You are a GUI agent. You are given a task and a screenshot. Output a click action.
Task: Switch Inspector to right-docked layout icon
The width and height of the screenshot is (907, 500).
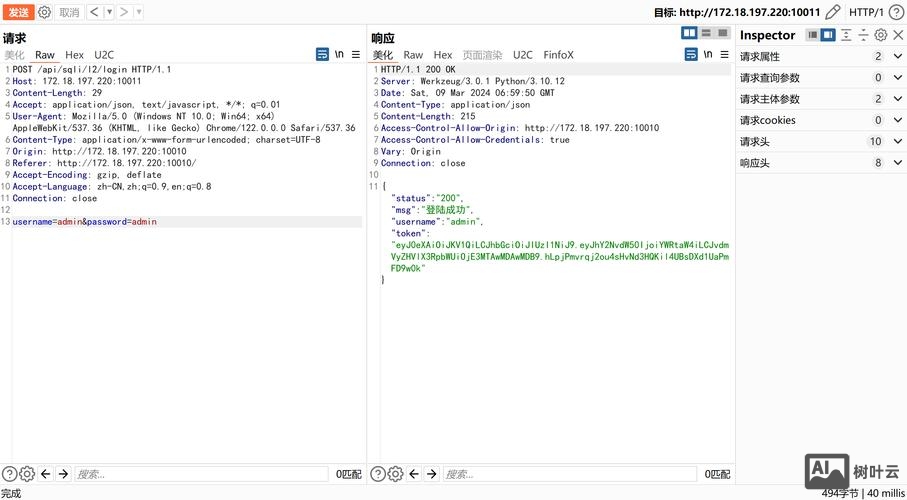[x=828, y=35]
